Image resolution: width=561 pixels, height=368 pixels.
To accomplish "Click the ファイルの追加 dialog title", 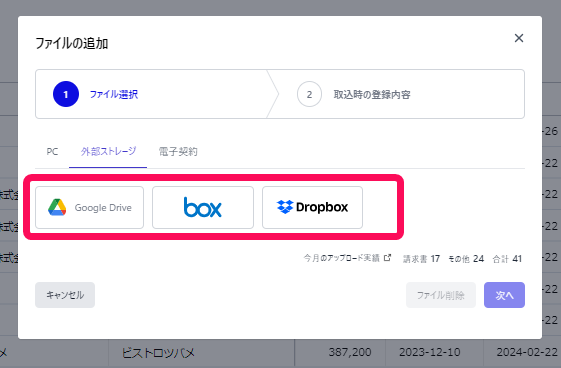I will pos(72,43).
